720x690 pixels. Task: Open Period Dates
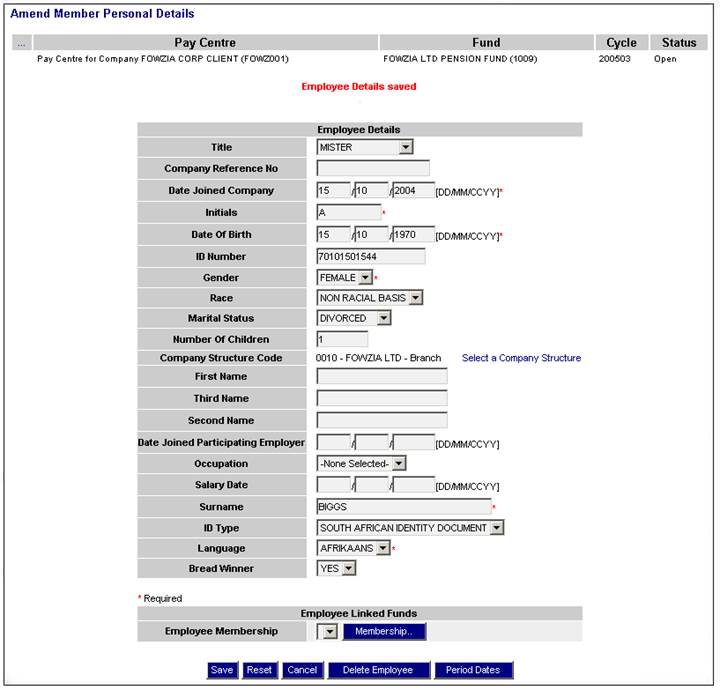[474, 670]
